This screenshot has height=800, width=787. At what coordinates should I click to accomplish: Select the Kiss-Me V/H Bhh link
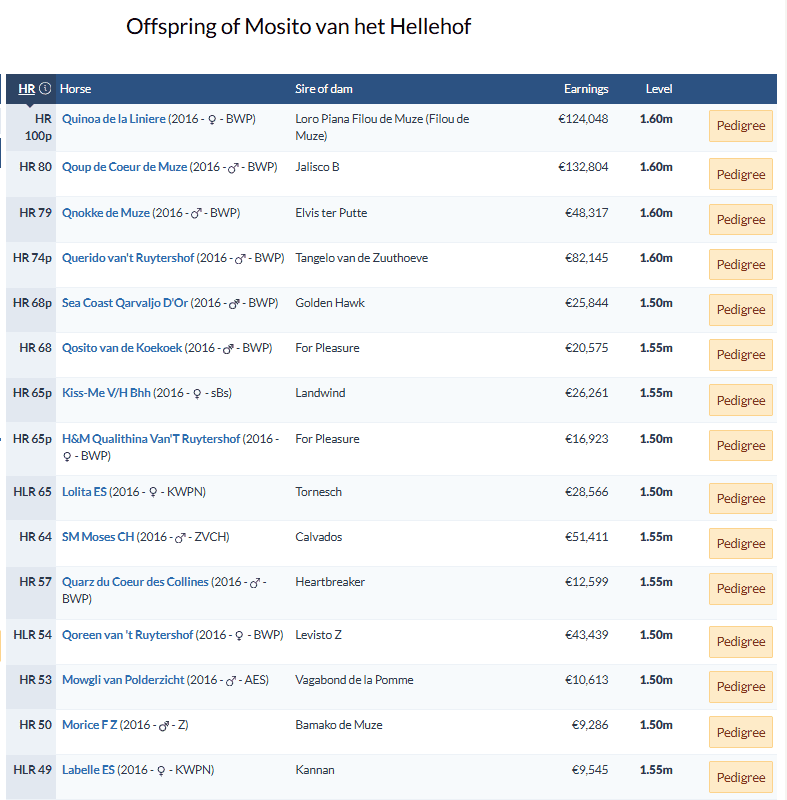[106, 392]
